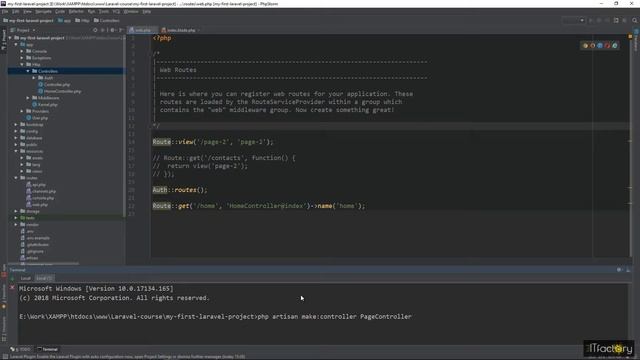Click the Run button in the toolbar
Viewport: 640px width, 360px height.
[591, 20]
